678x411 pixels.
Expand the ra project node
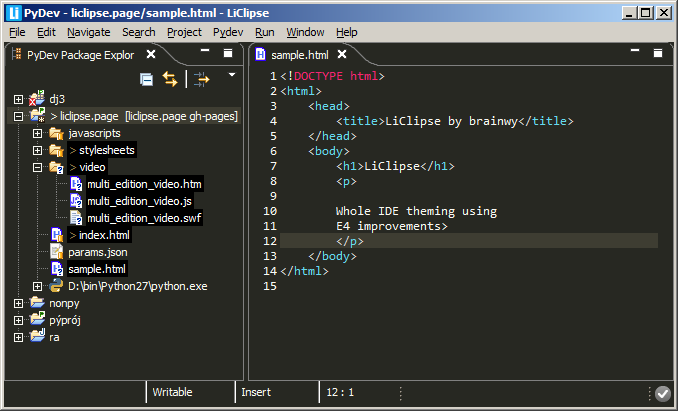tap(18, 337)
